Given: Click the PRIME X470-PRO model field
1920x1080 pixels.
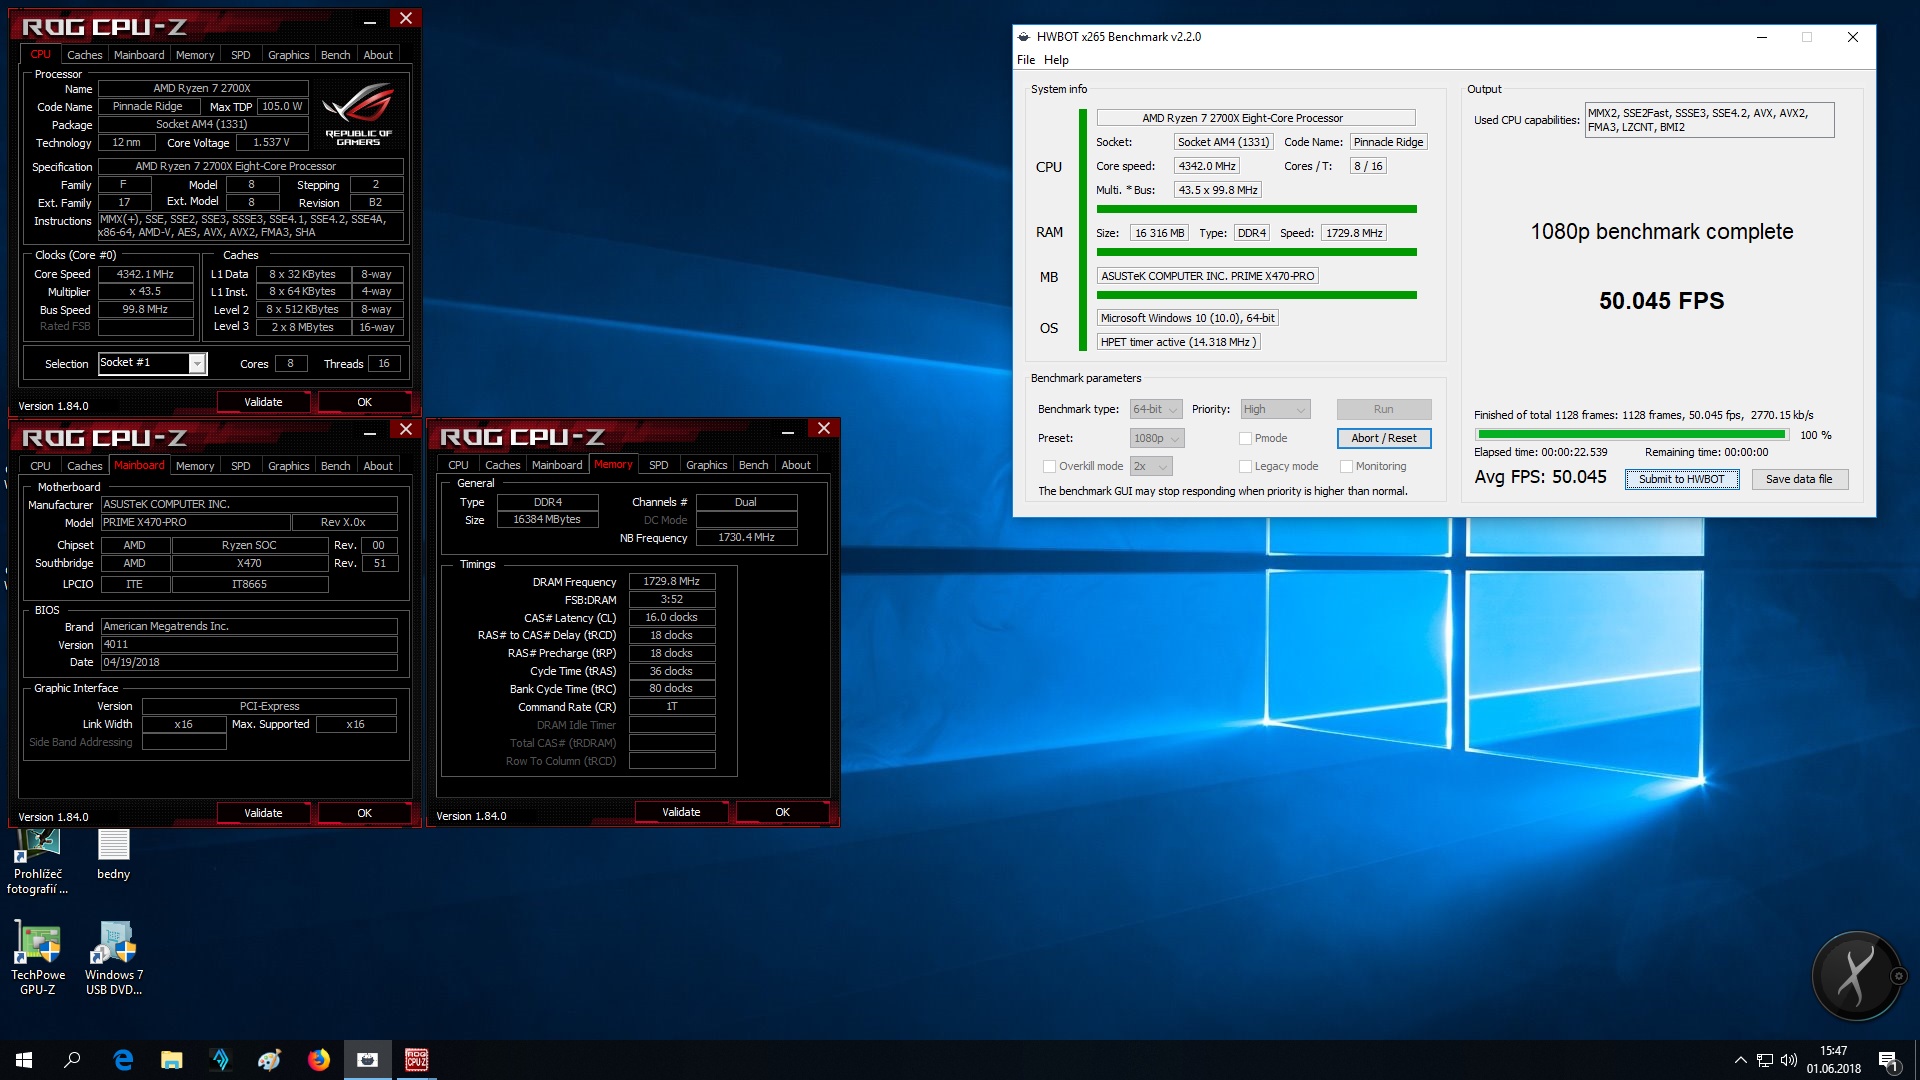Looking at the screenshot, I should click(196, 522).
